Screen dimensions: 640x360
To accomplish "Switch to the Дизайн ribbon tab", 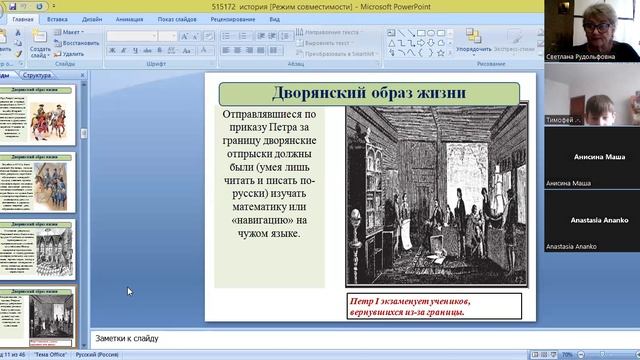I will (92, 19).
